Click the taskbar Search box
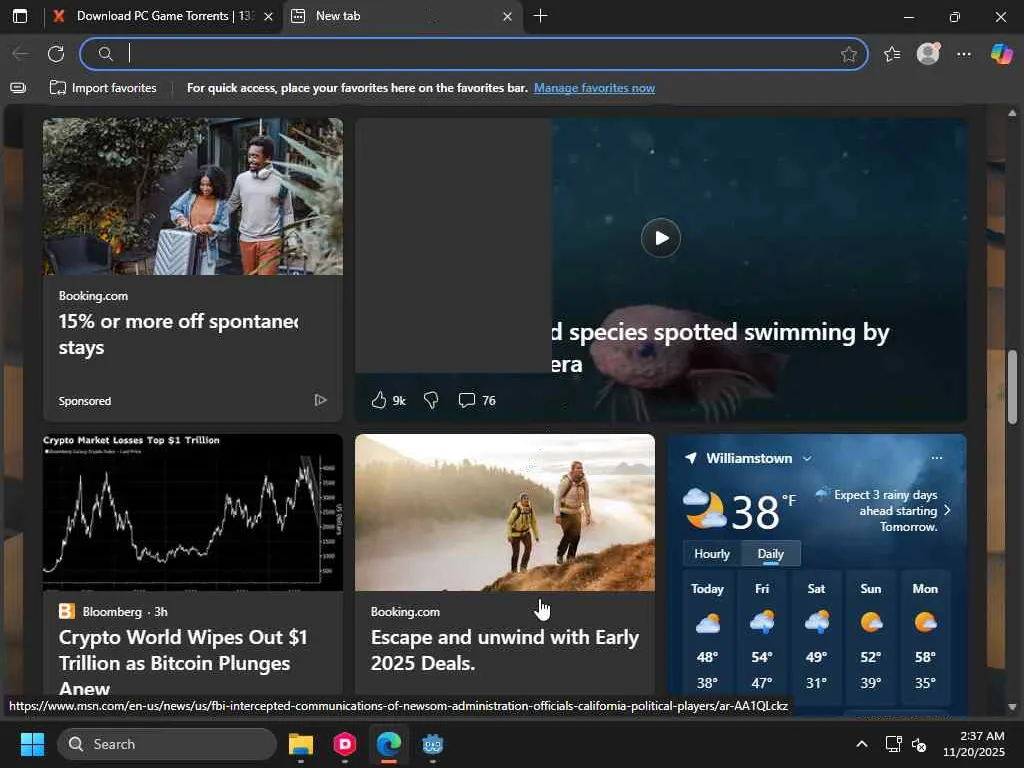This screenshot has width=1024, height=768. [167, 744]
